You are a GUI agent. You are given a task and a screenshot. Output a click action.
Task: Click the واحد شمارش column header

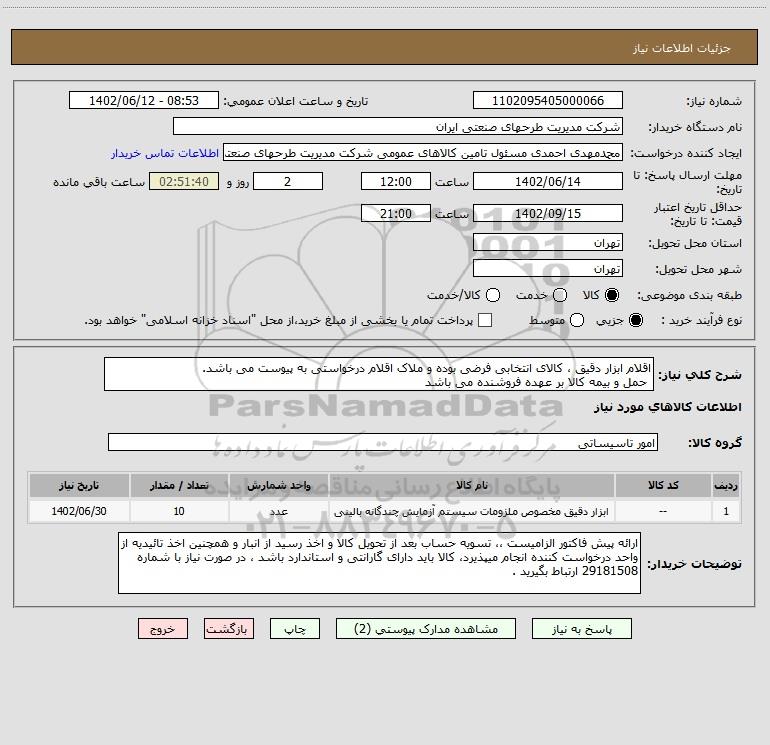pos(278,486)
